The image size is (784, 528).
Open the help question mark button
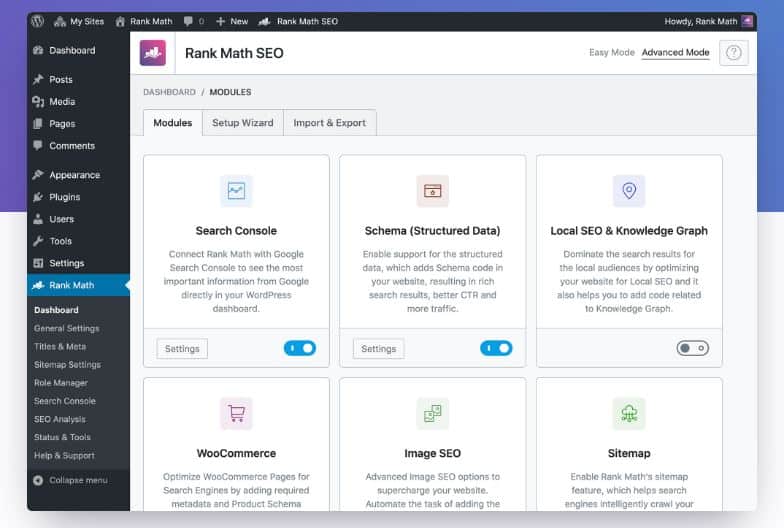coord(734,52)
